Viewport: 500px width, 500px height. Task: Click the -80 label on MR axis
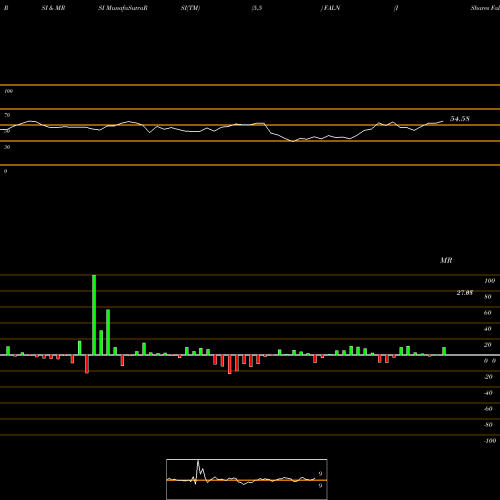tap(488, 425)
